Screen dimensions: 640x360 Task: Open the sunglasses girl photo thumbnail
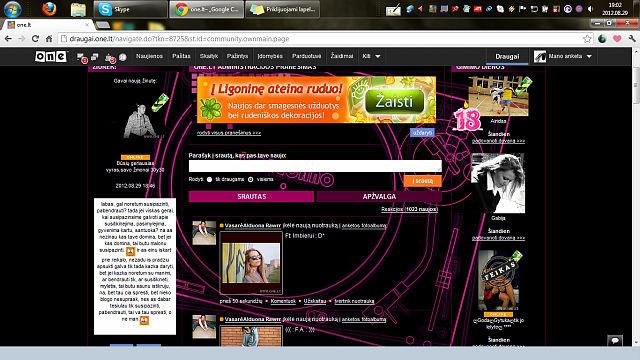pos(251,263)
